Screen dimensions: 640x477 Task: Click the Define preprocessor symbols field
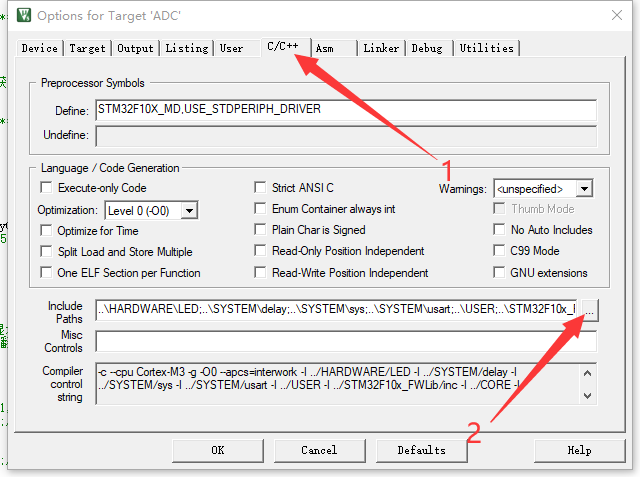pyautogui.click(x=346, y=110)
